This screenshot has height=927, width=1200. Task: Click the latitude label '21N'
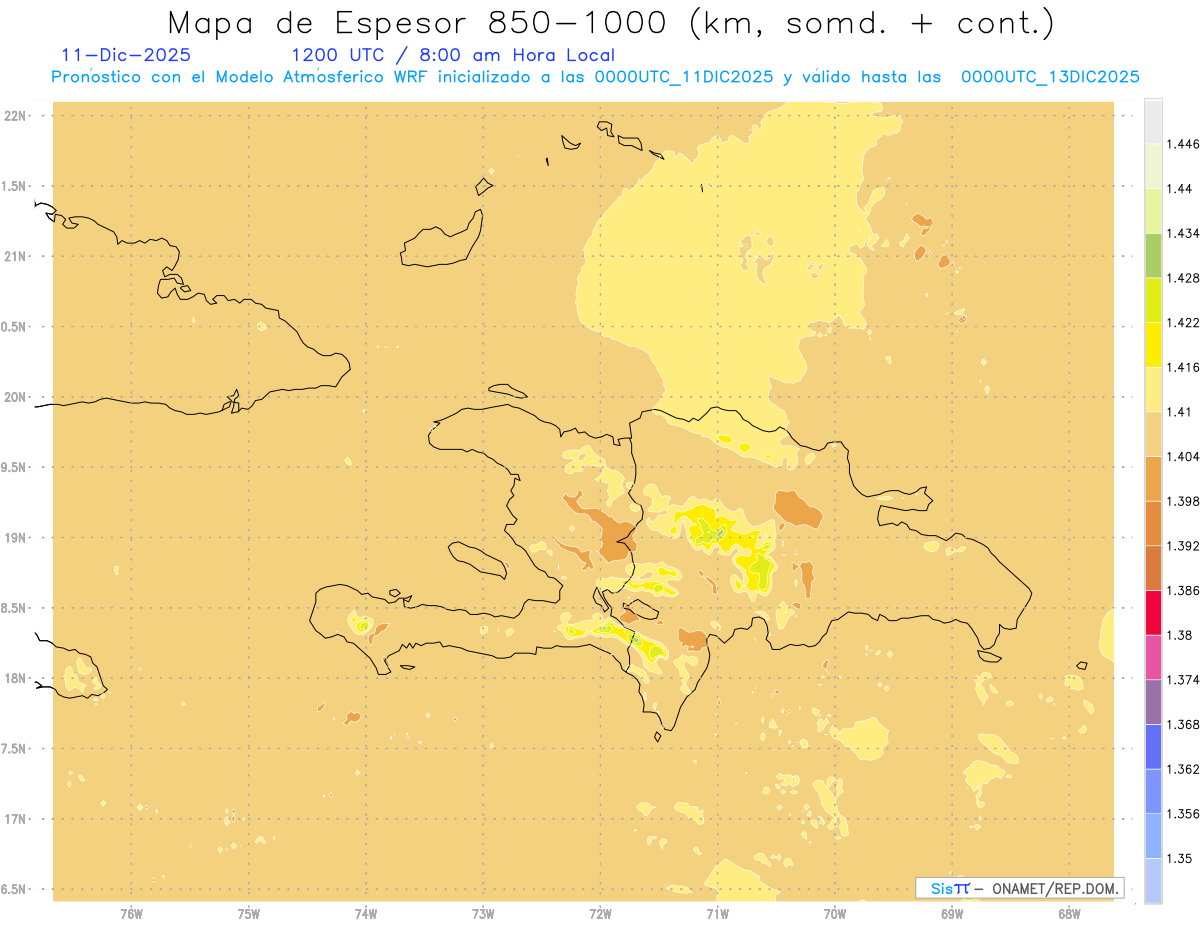click(x=14, y=256)
